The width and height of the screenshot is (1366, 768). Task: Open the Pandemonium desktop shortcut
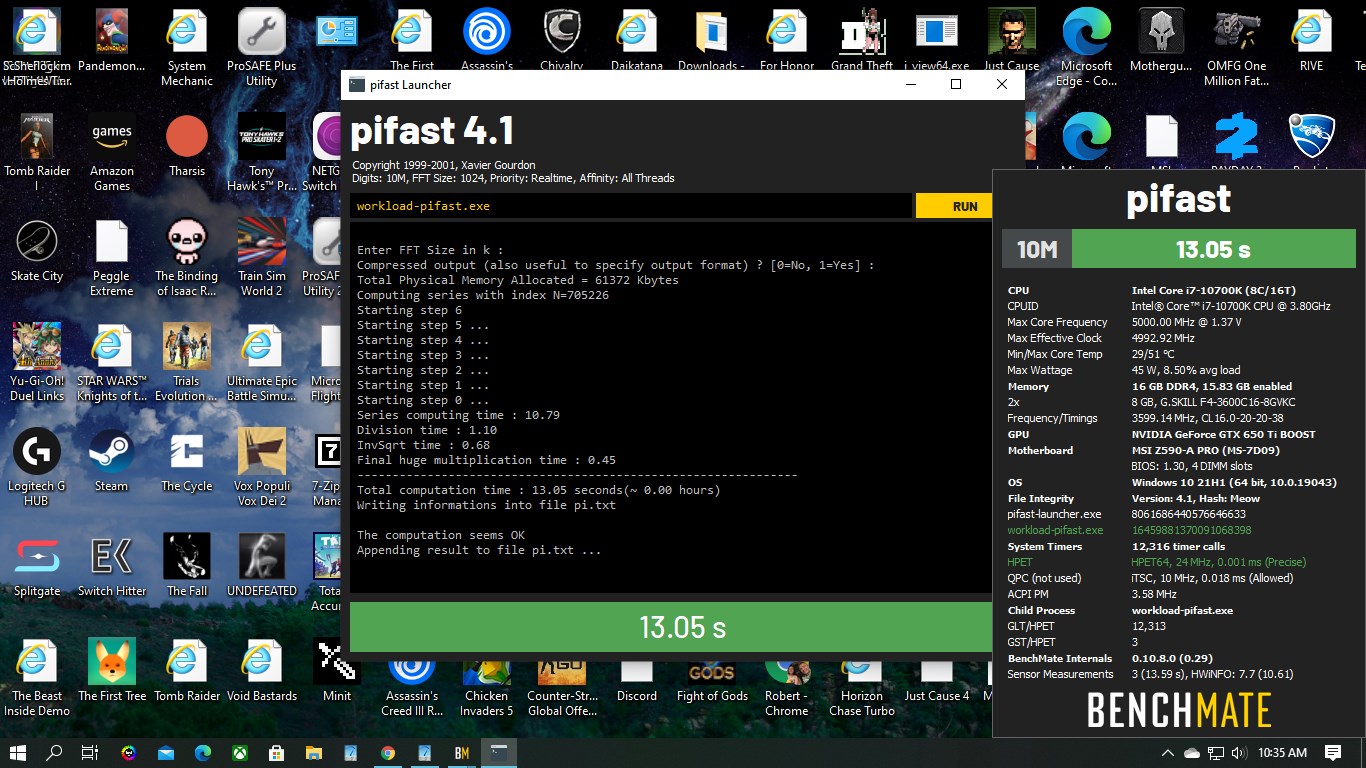click(112, 40)
